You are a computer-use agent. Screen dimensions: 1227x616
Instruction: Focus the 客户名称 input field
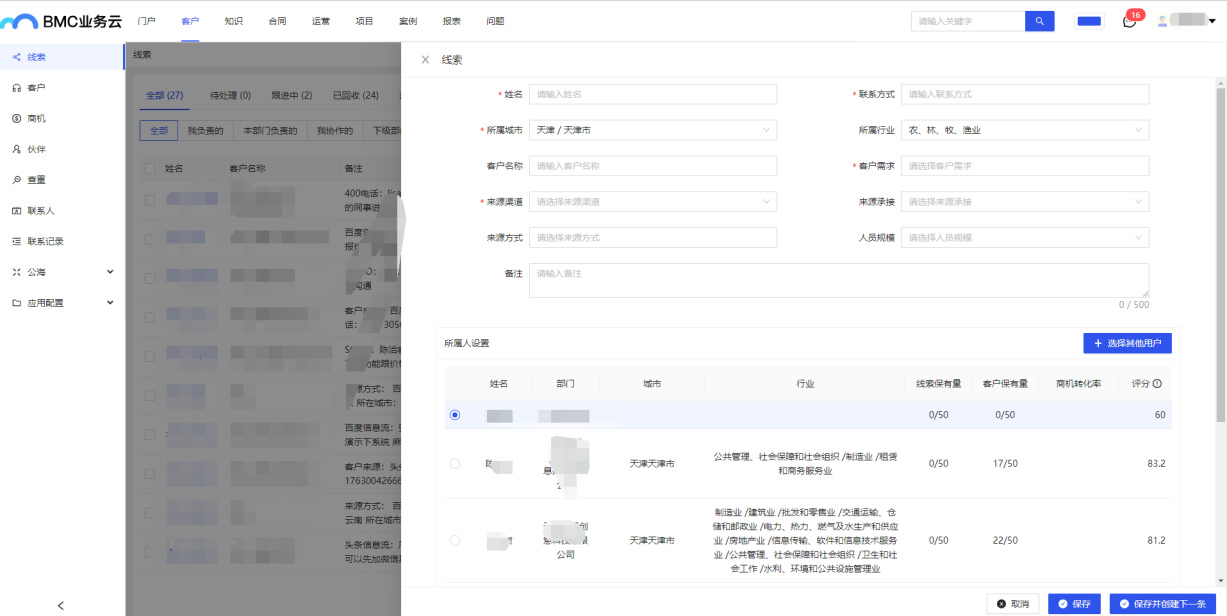pos(653,166)
